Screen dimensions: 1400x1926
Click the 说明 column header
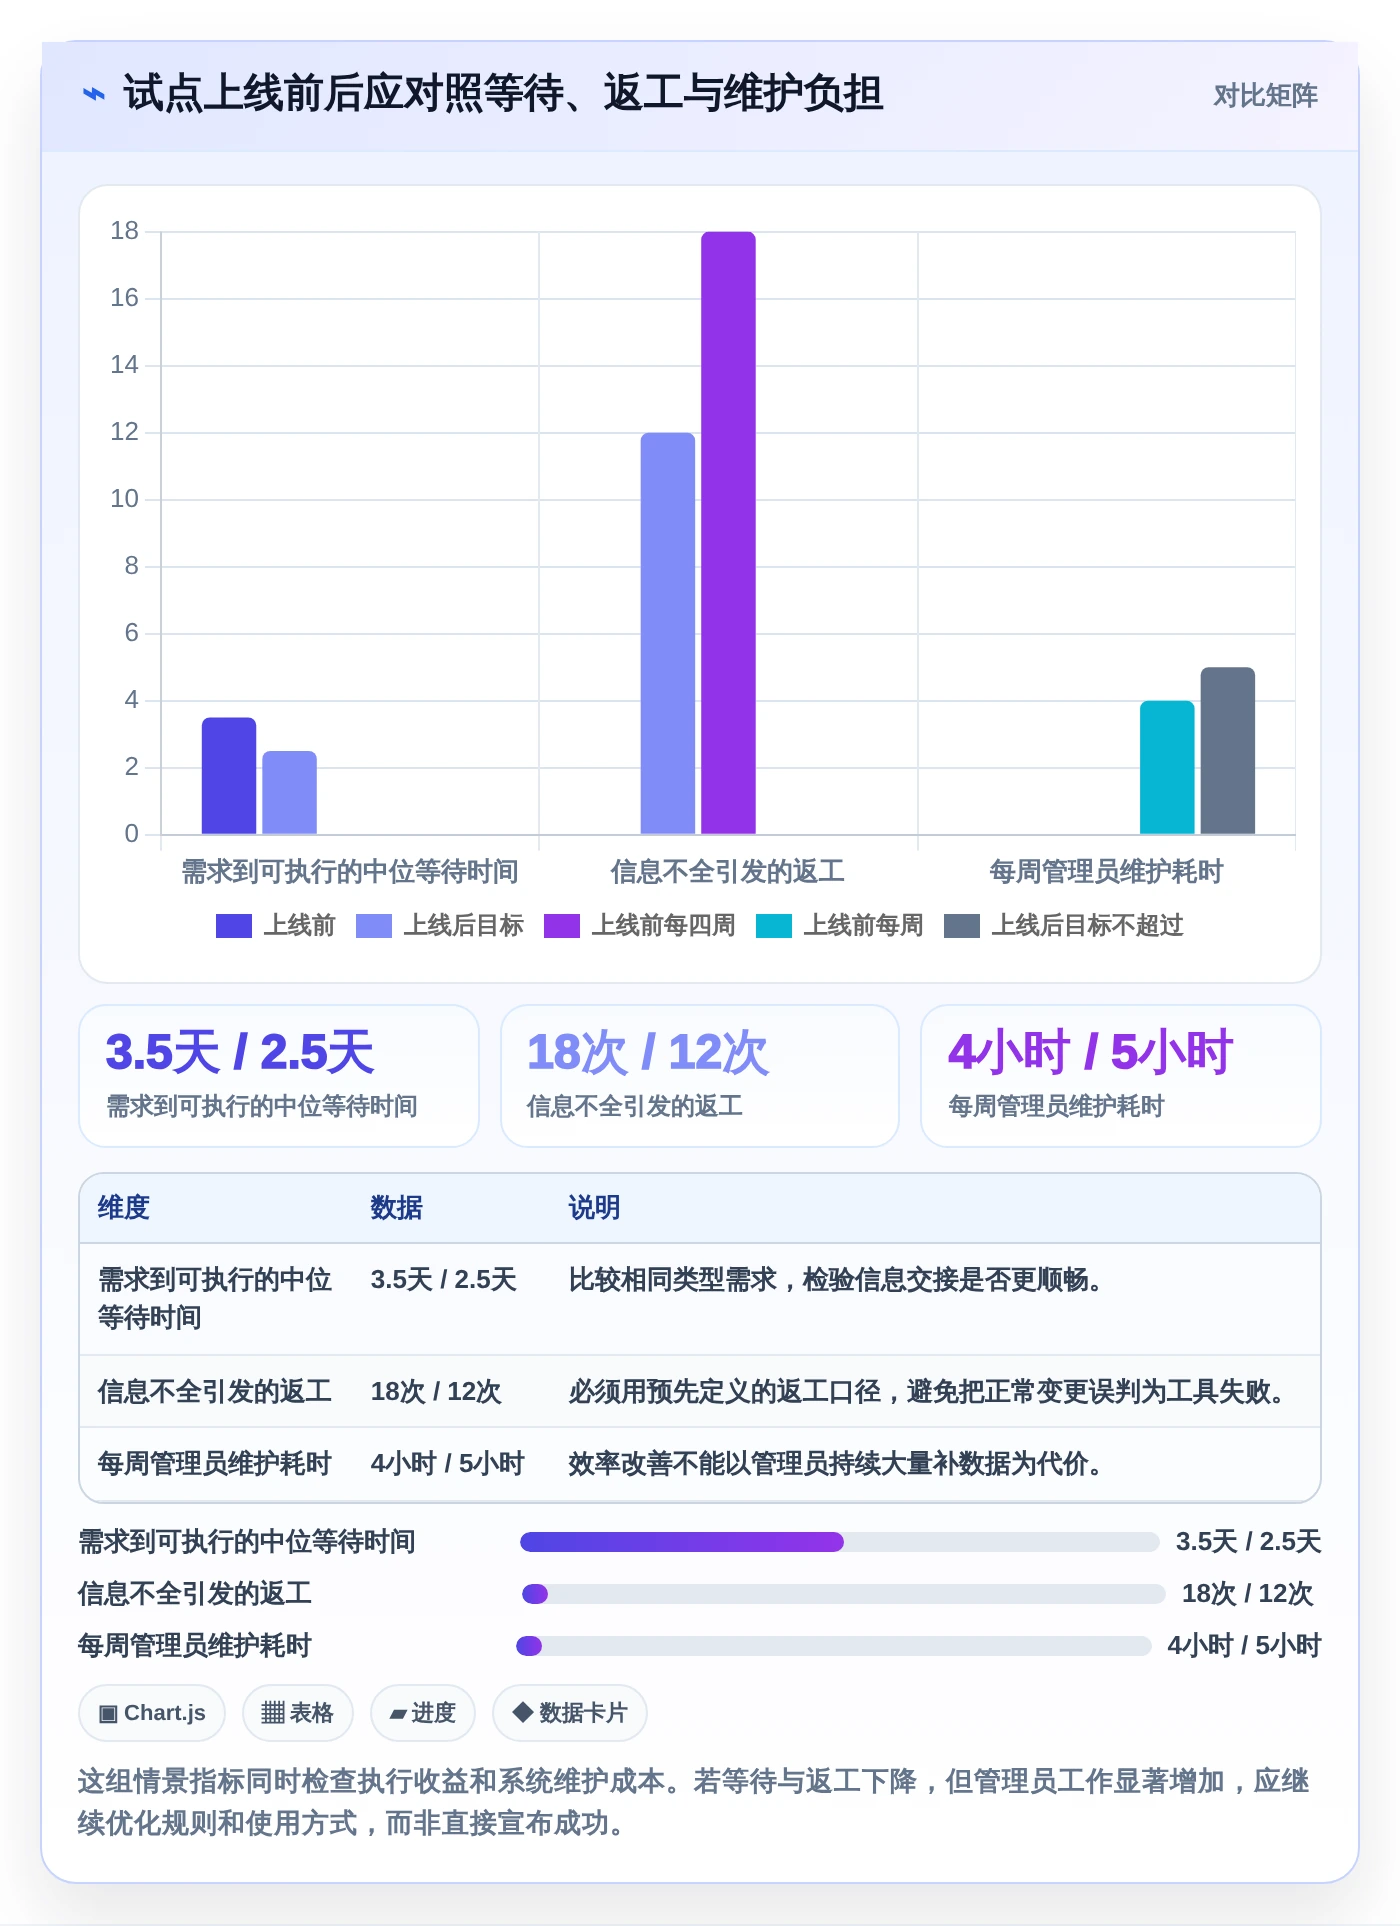tap(595, 1208)
